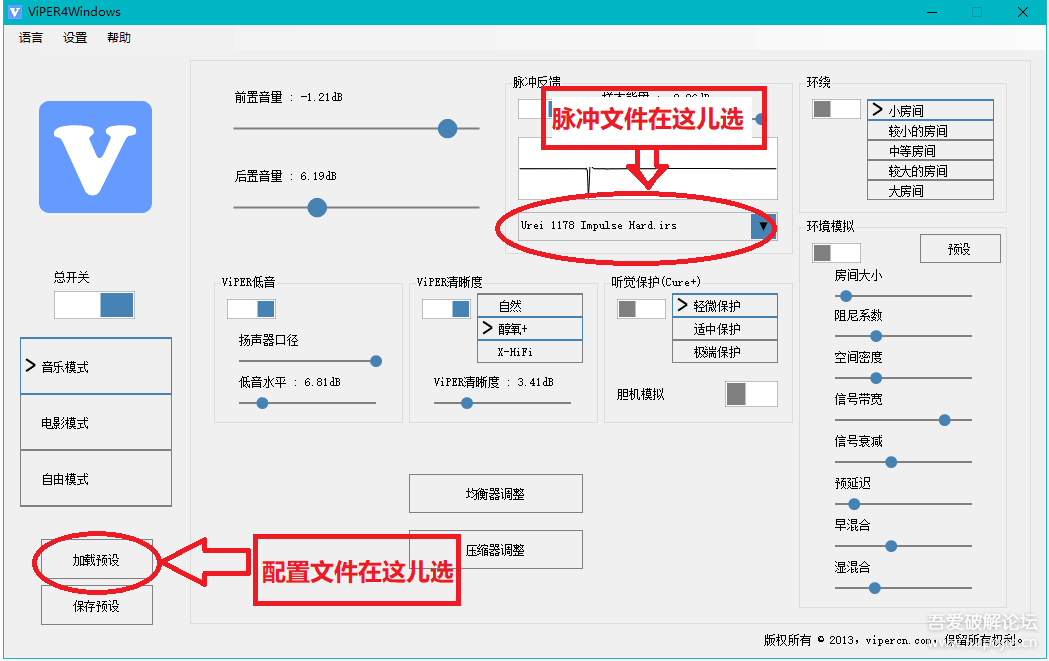Close the ViPER4Windows window

(x=1023, y=12)
